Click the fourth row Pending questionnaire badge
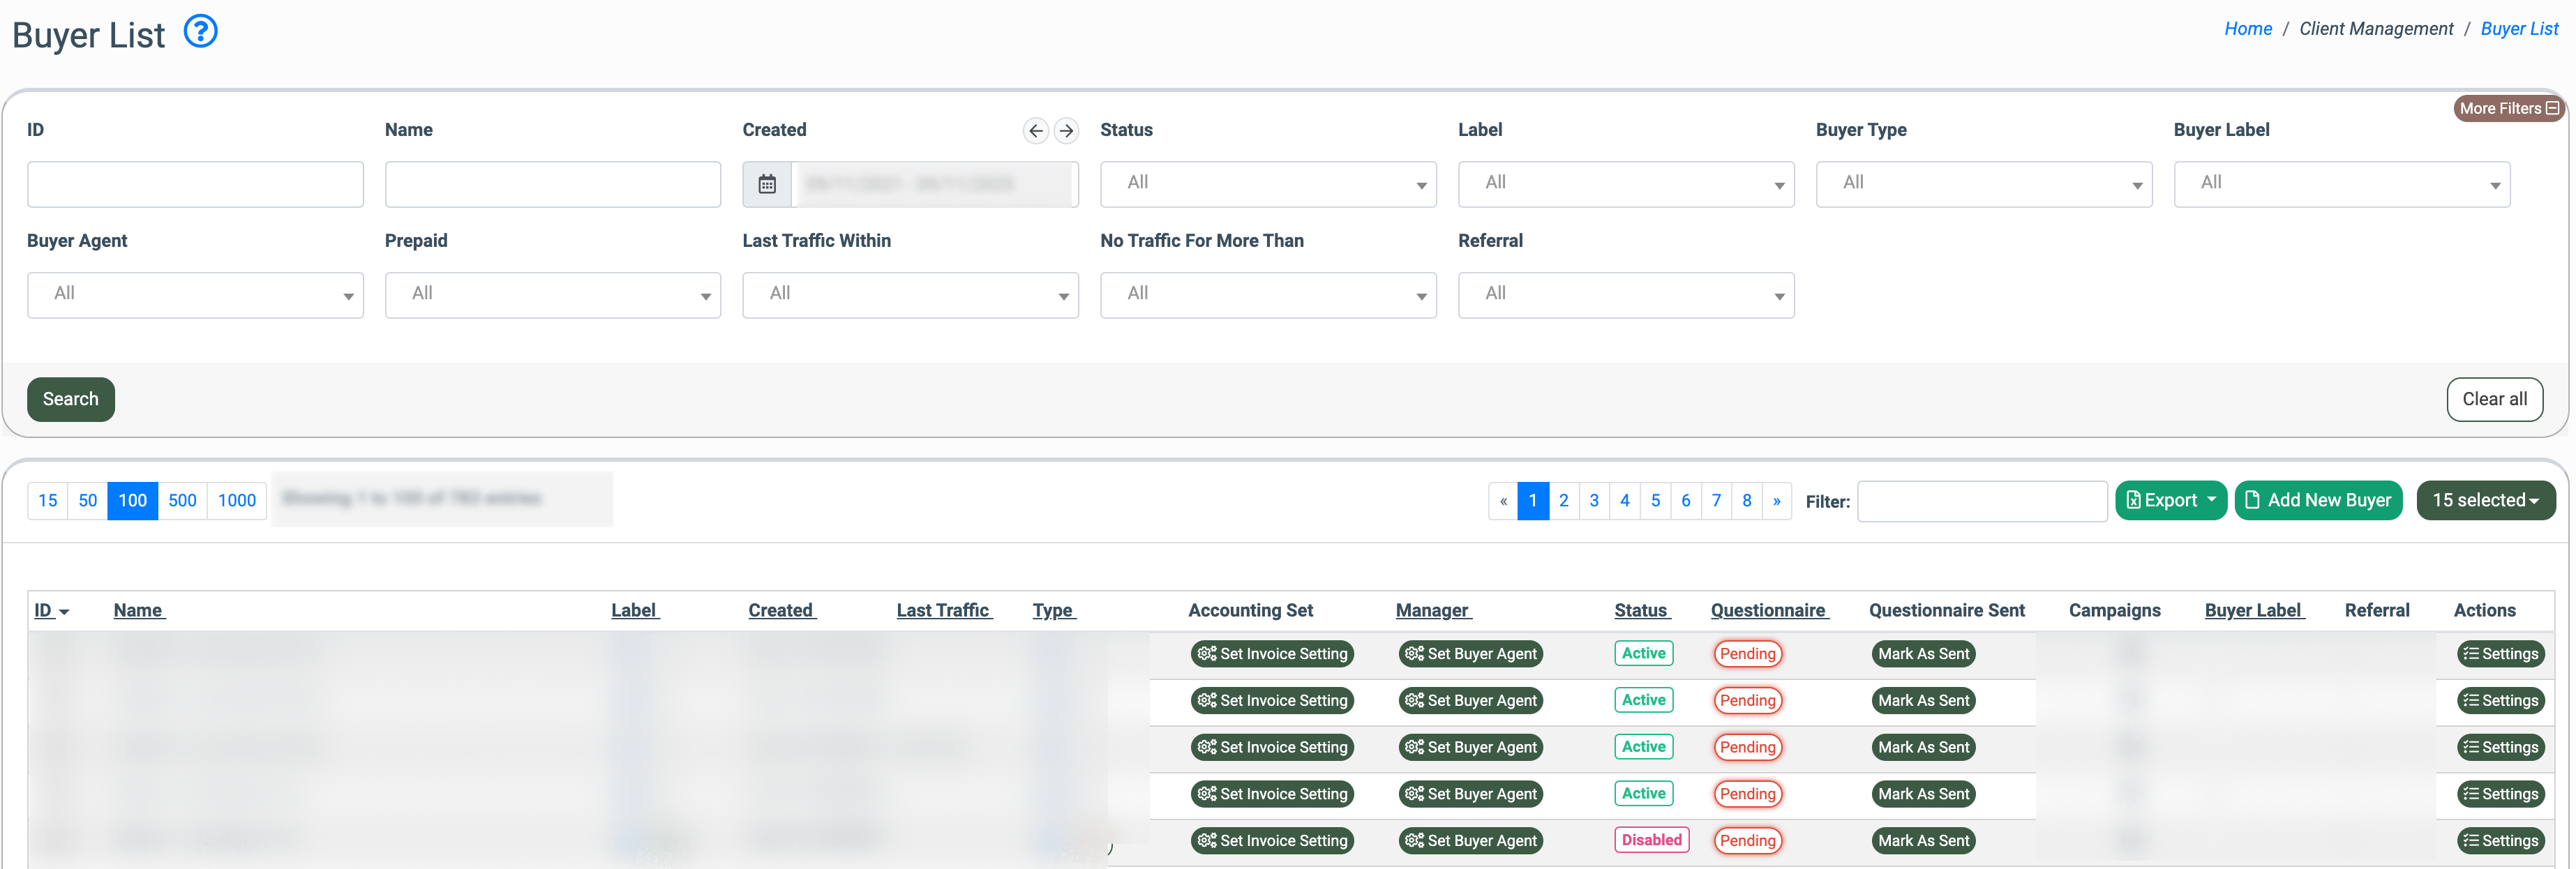The width and height of the screenshot is (2576, 869). 1747,794
